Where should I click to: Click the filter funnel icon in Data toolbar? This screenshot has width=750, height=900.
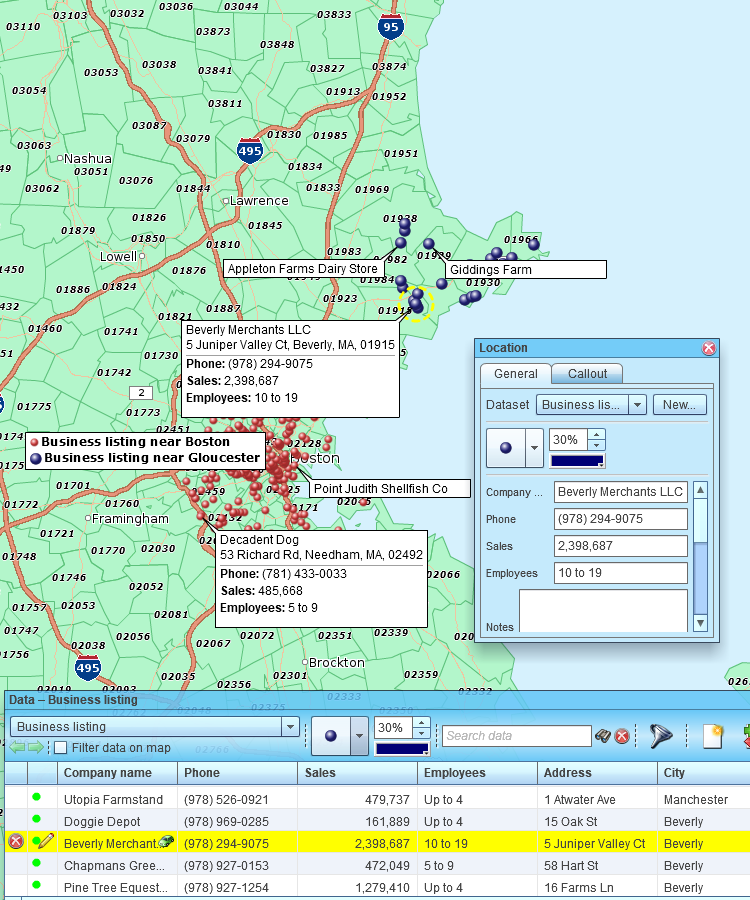(660, 736)
